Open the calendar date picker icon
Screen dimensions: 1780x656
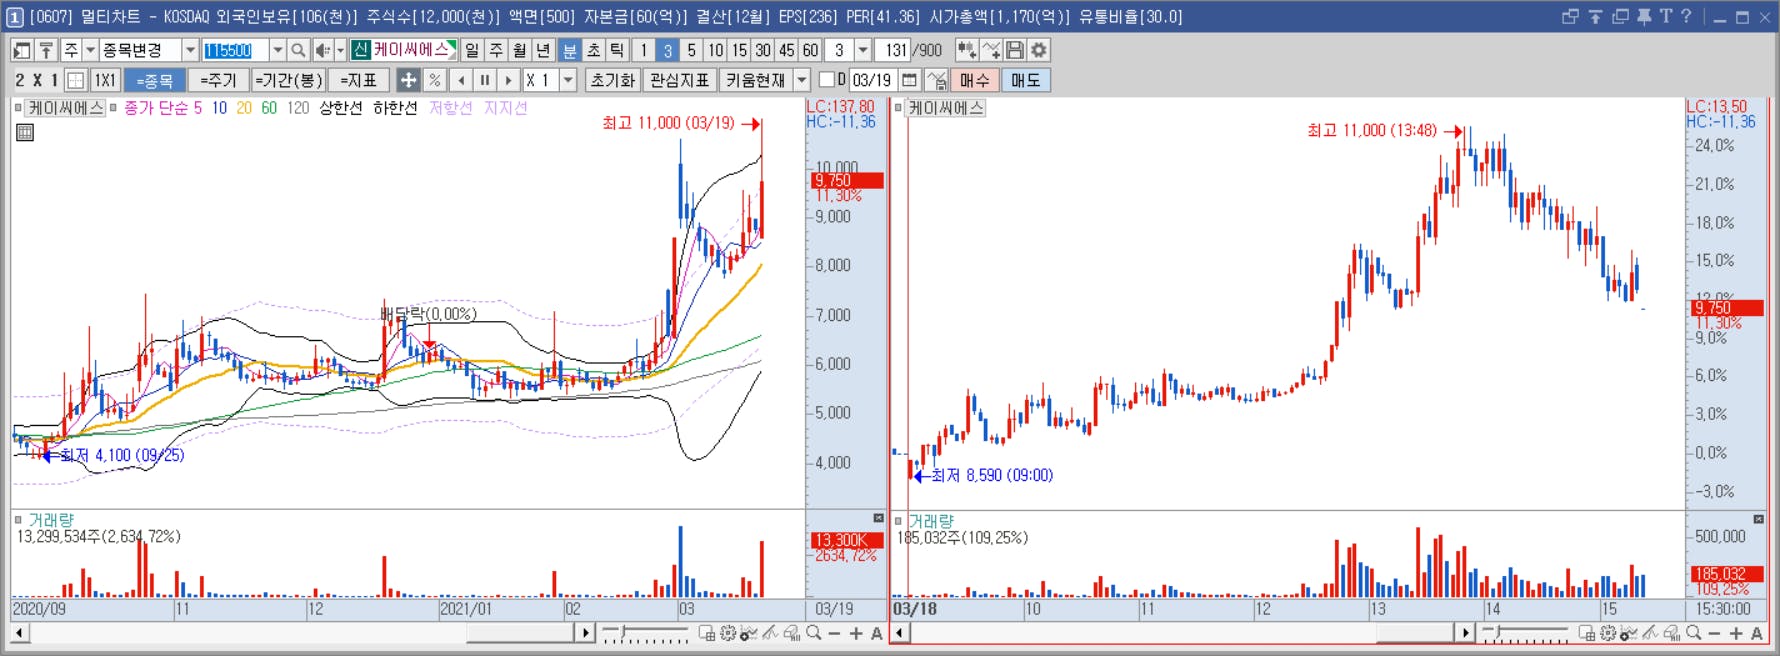point(909,80)
